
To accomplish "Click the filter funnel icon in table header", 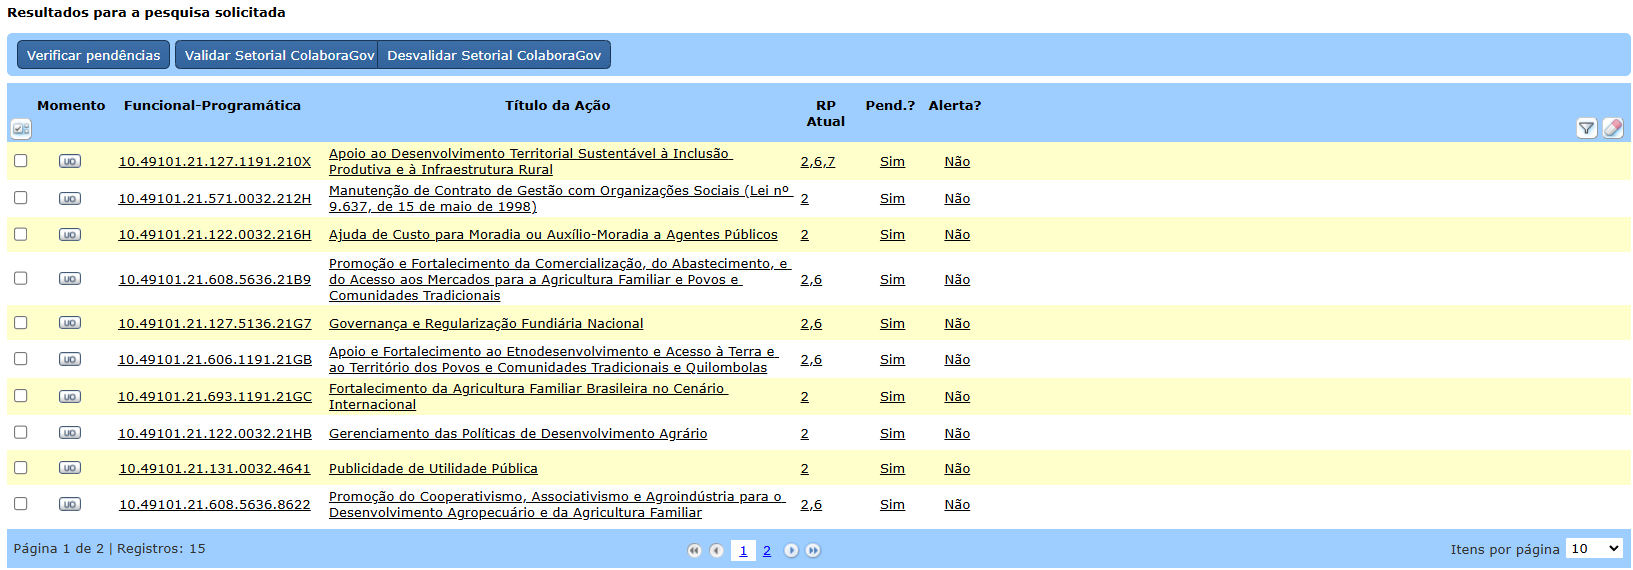I will click(x=1586, y=128).
